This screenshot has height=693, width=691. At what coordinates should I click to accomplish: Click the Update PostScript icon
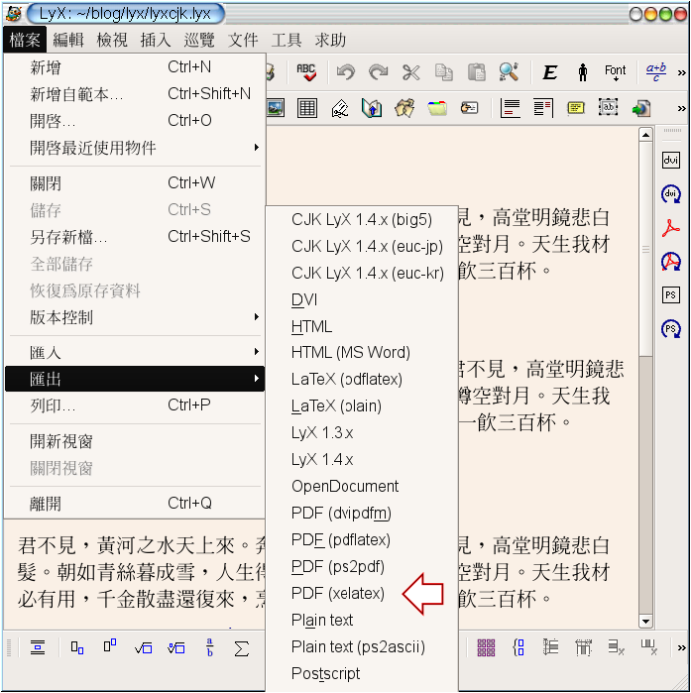coord(671,329)
